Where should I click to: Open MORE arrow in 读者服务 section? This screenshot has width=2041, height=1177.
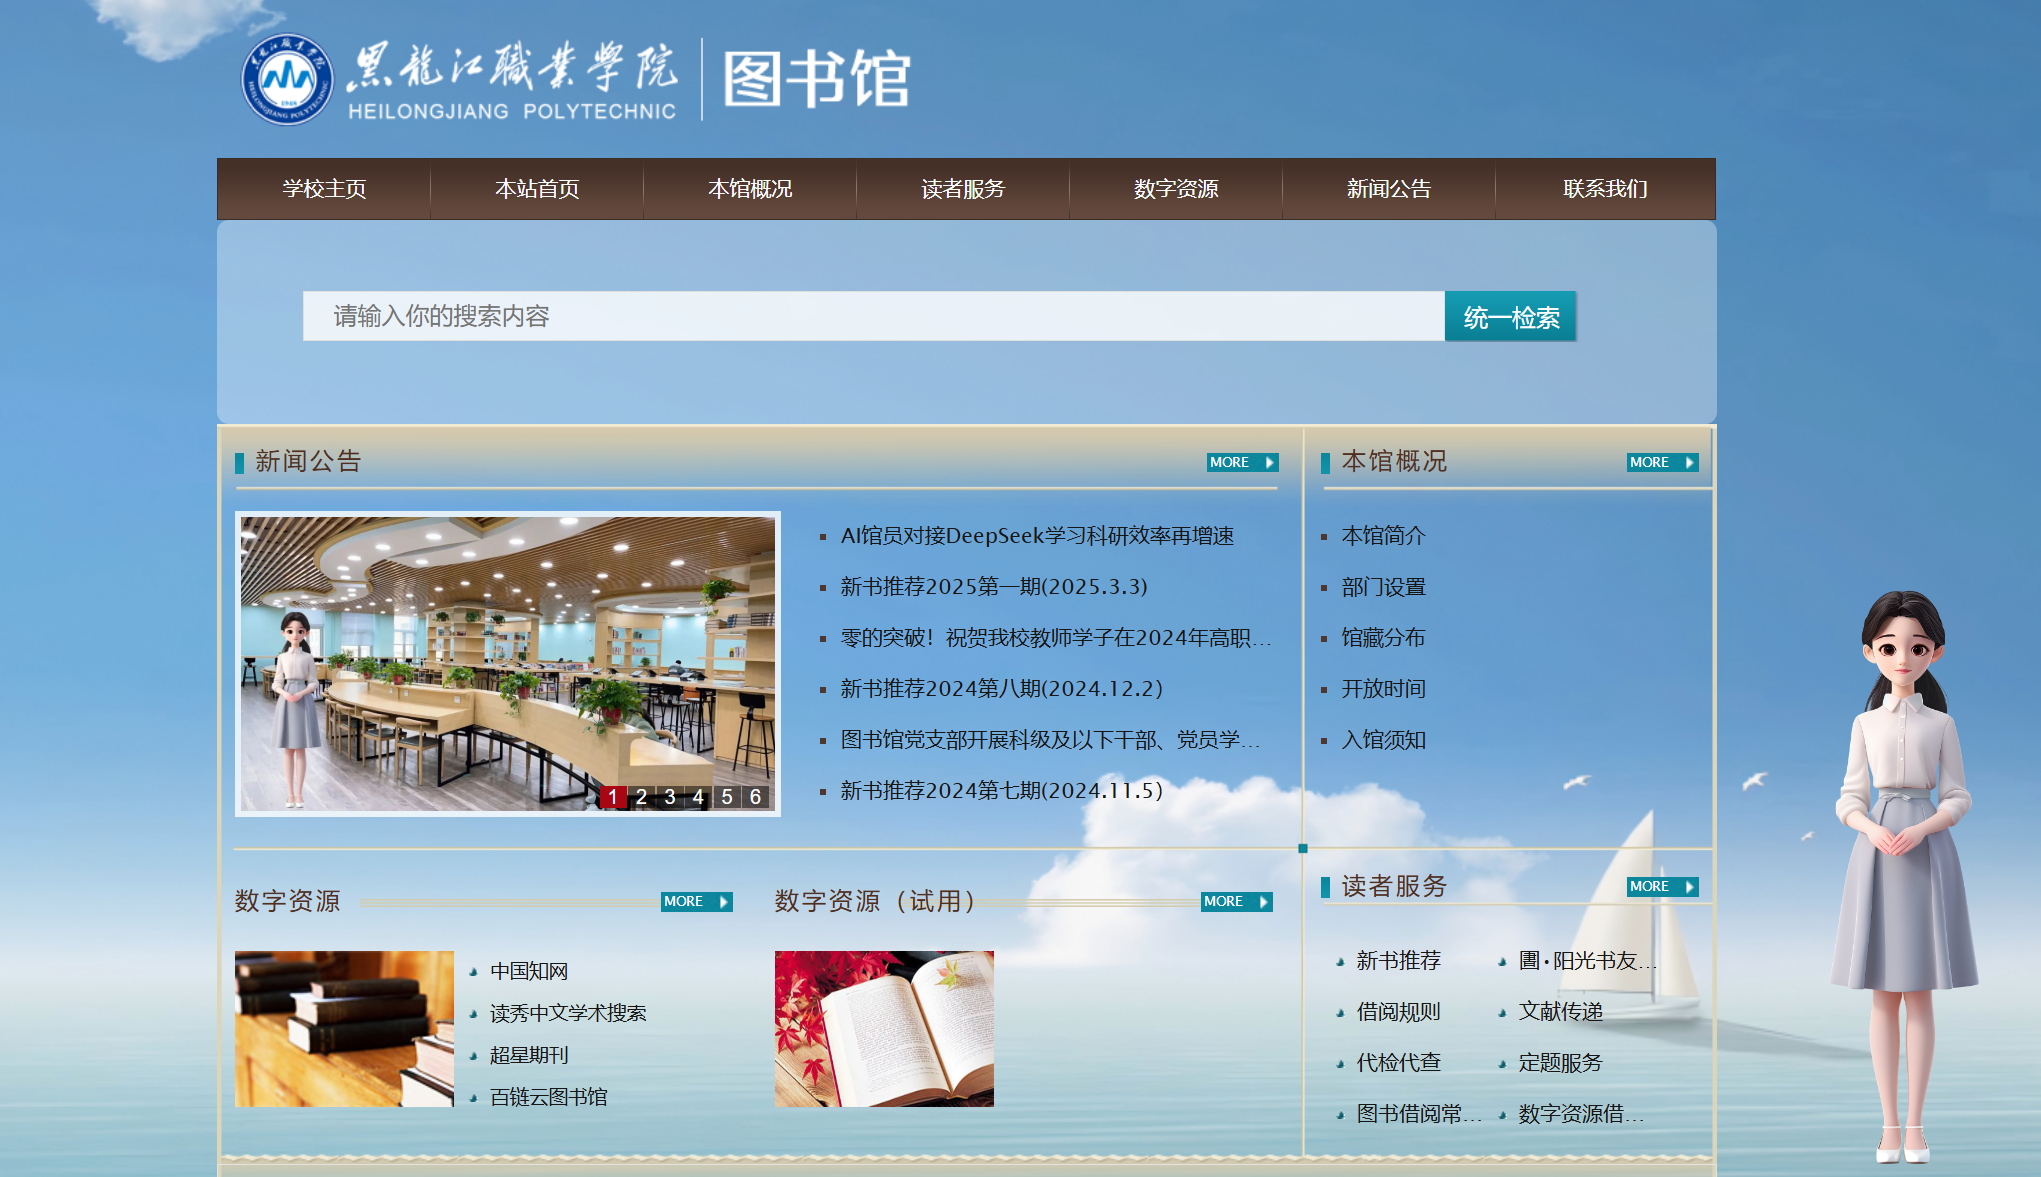pos(1662,886)
